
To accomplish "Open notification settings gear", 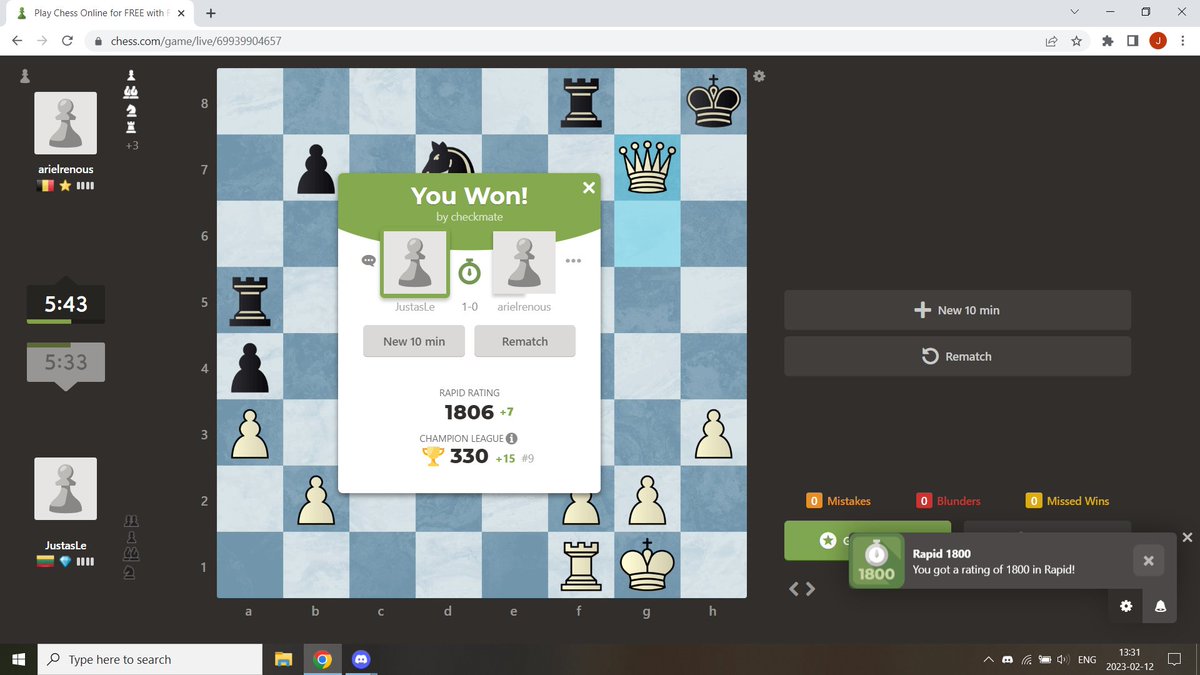I will point(1126,606).
